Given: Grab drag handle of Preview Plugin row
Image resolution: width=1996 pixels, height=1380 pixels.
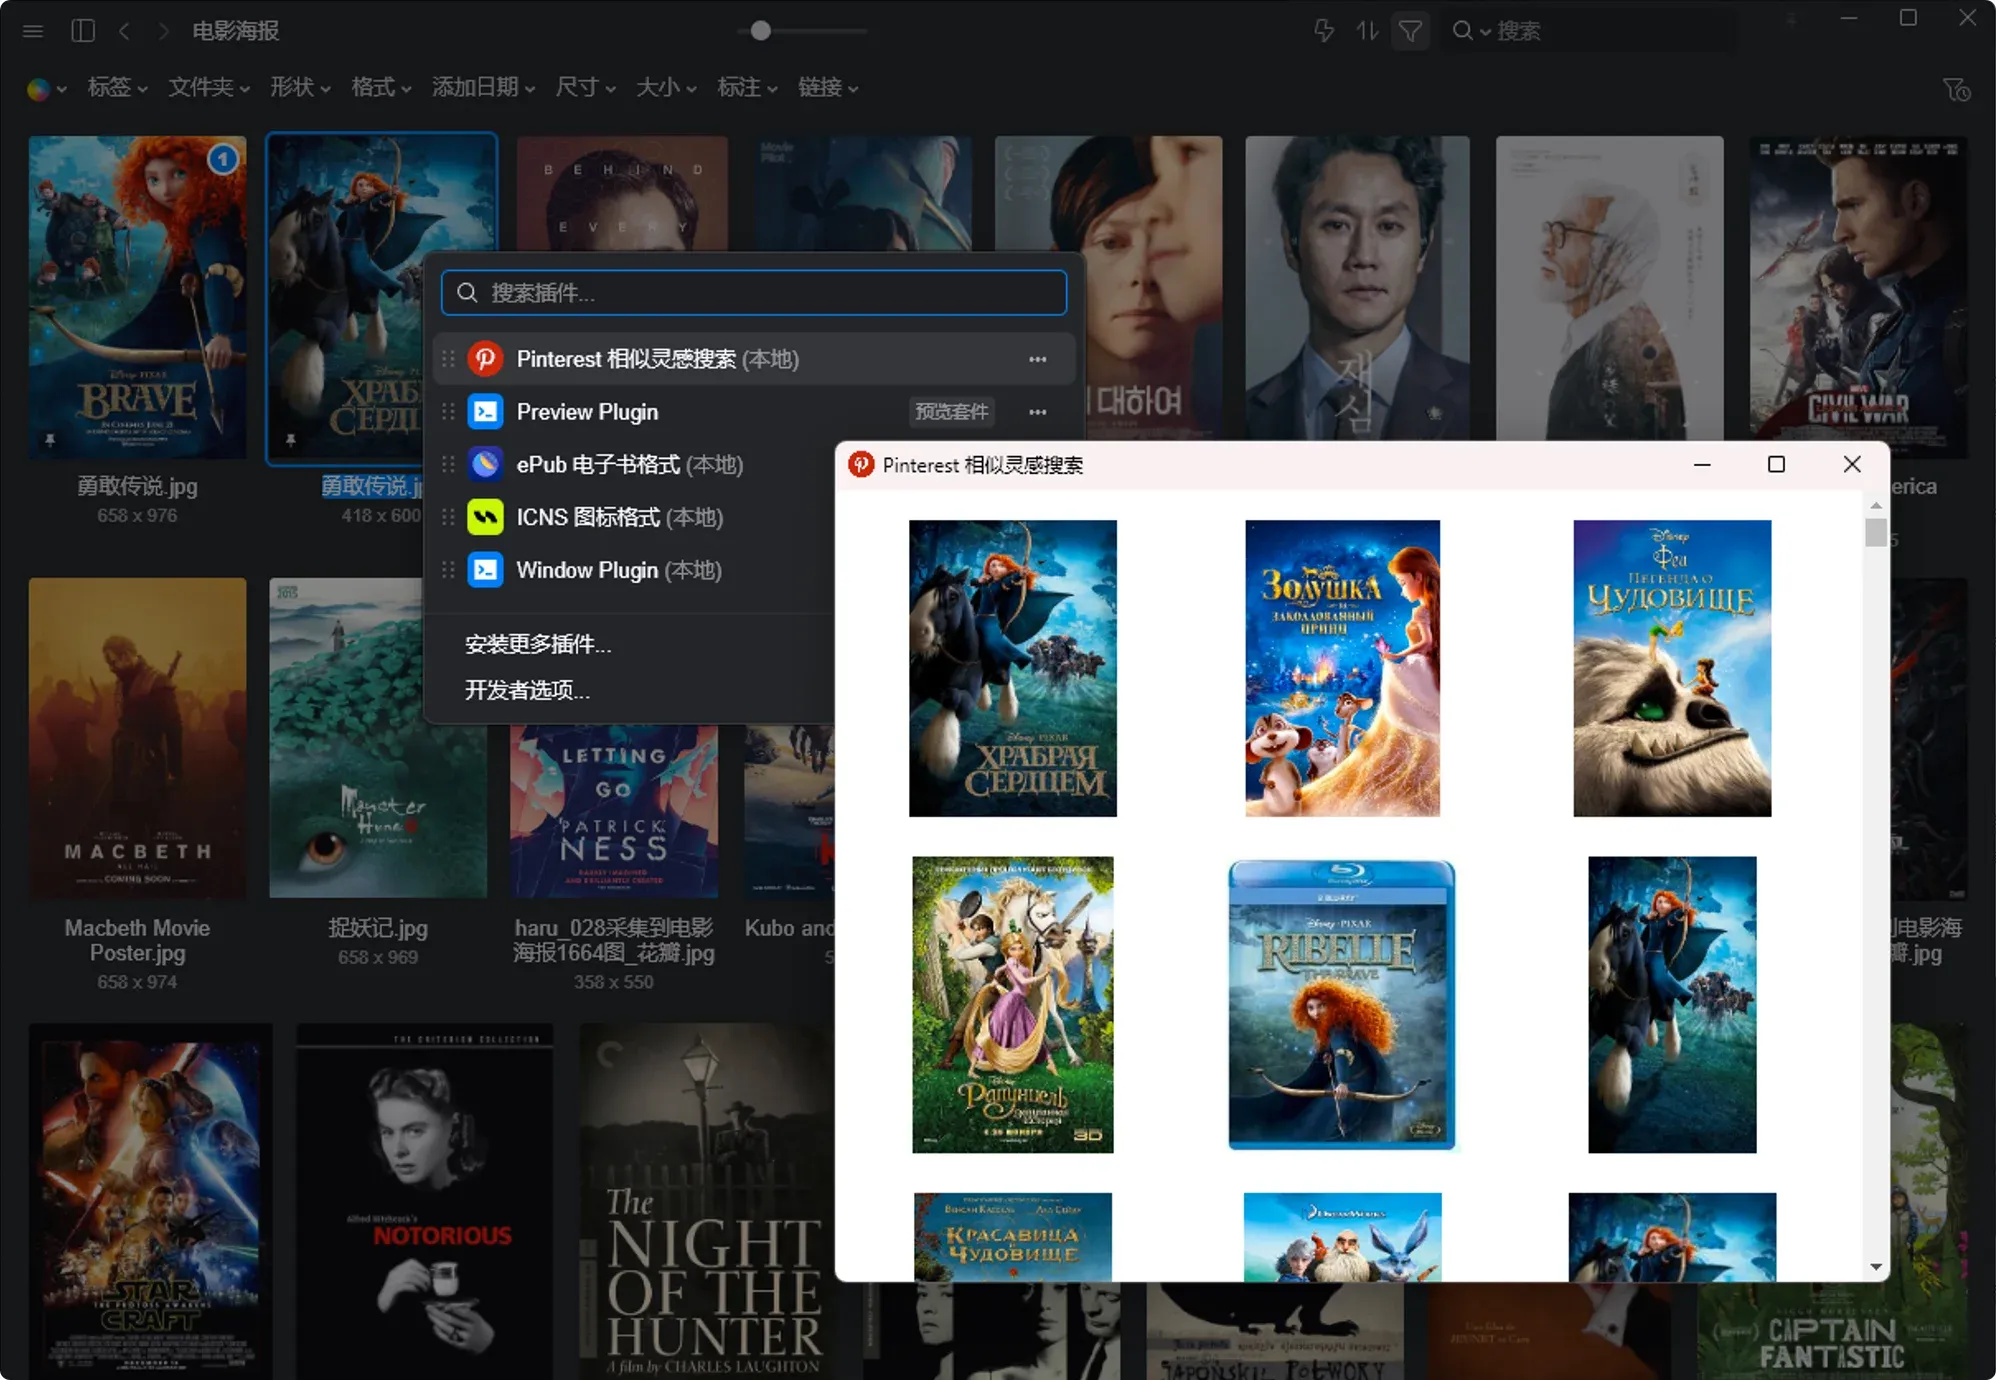Looking at the screenshot, I should pyautogui.click(x=448, y=412).
